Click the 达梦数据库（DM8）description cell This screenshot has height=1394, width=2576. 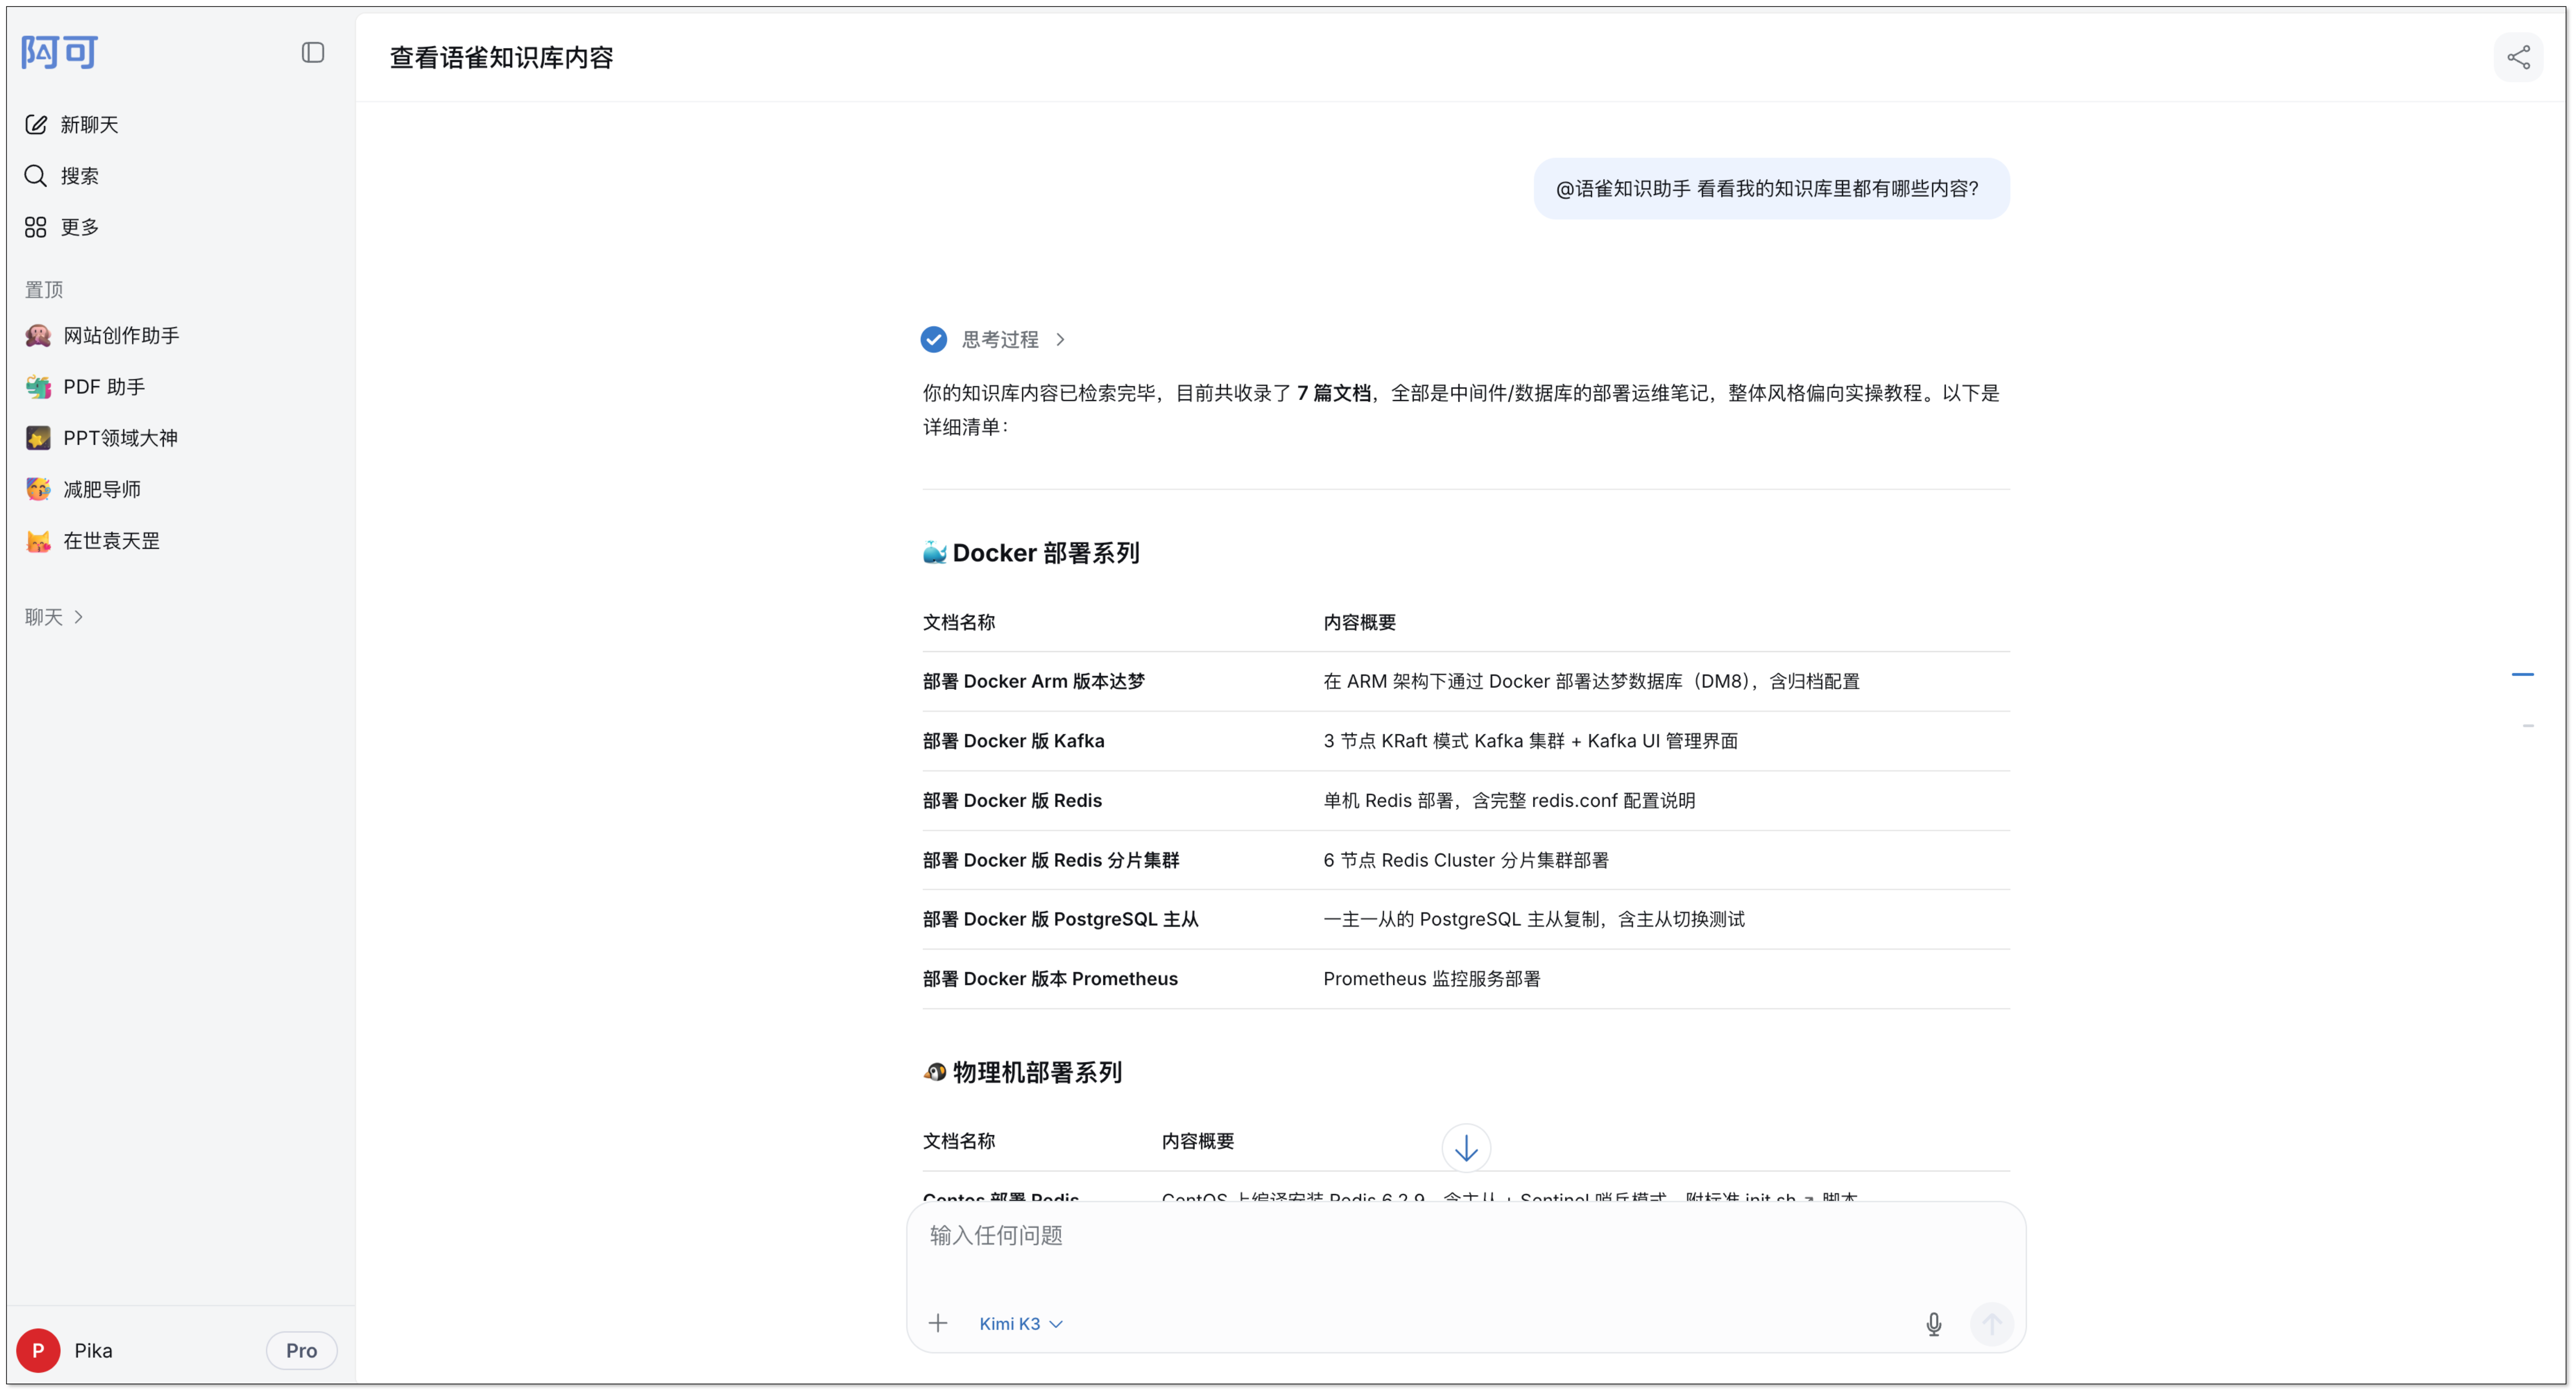tap(1591, 682)
